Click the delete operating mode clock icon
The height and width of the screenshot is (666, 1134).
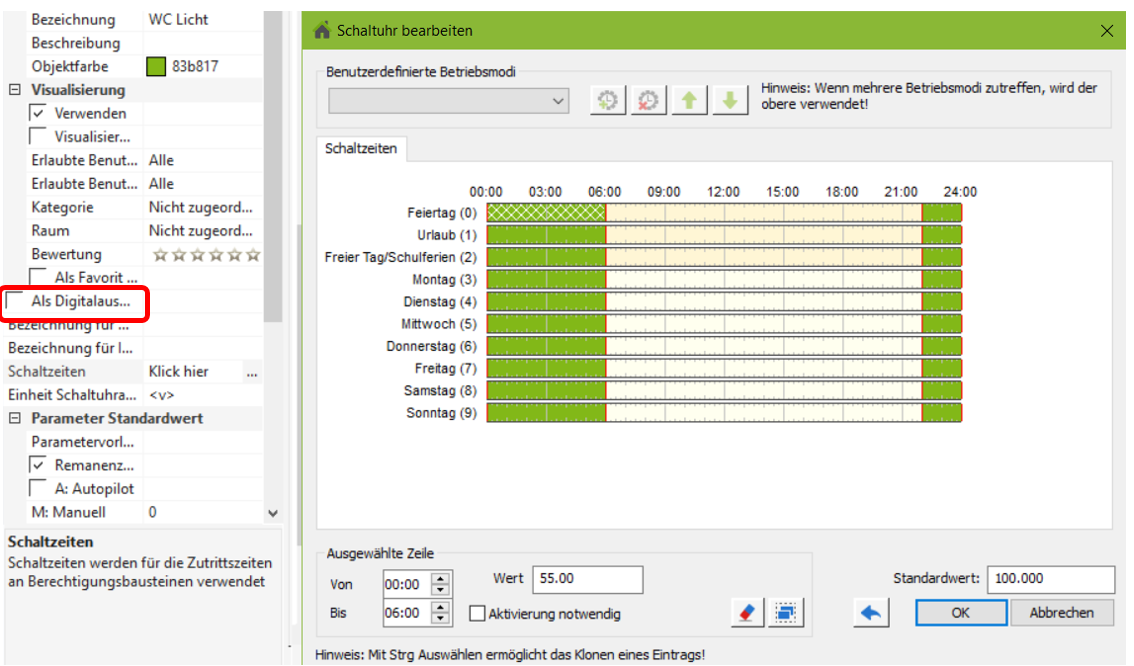click(x=649, y=101)
